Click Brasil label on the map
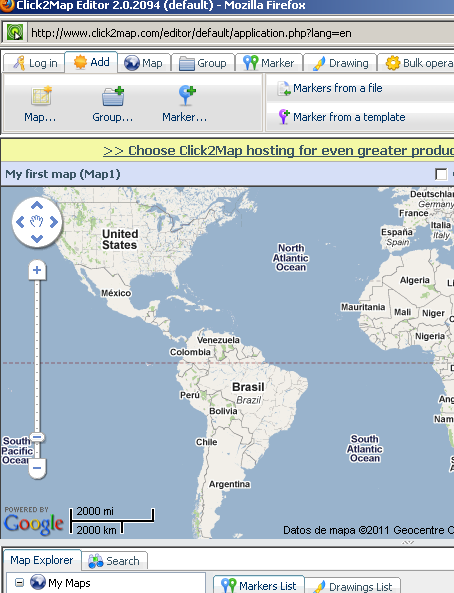Image resolution: width=454 pixels, height=593 pixels. (x=248, y=387)
